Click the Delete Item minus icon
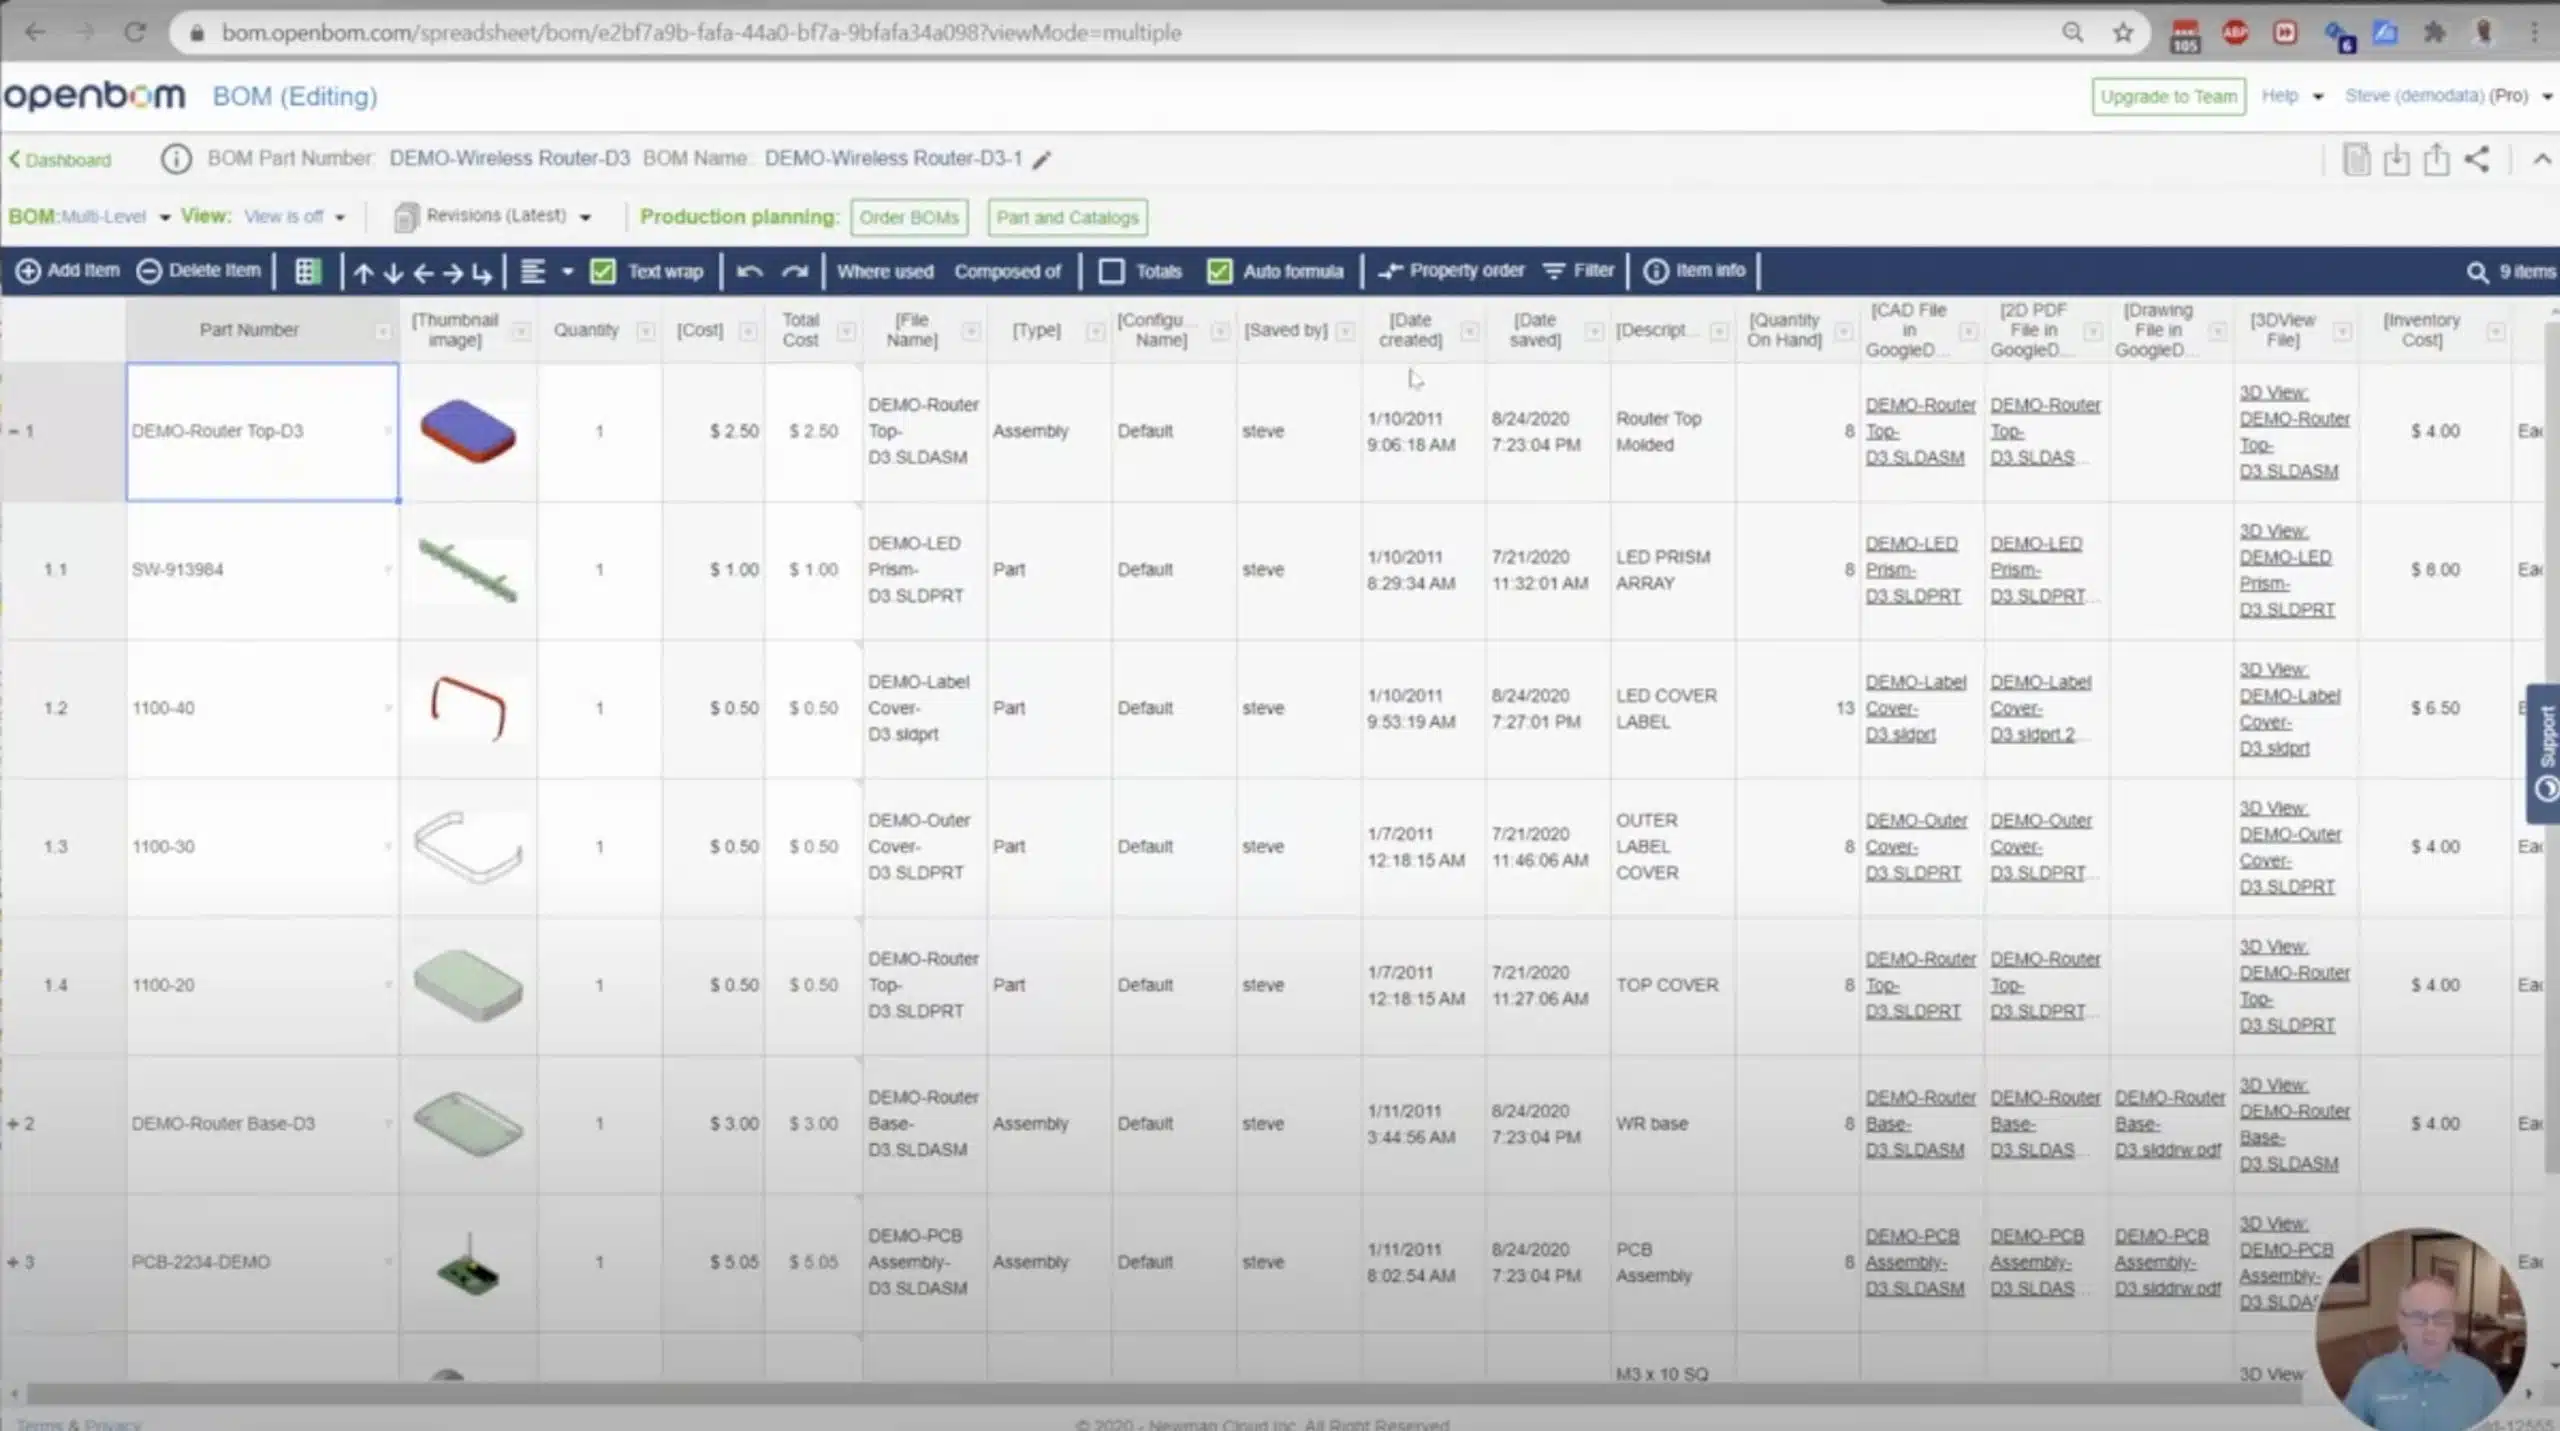Viewport: 2560px width, 1431px height. point(149,271)
